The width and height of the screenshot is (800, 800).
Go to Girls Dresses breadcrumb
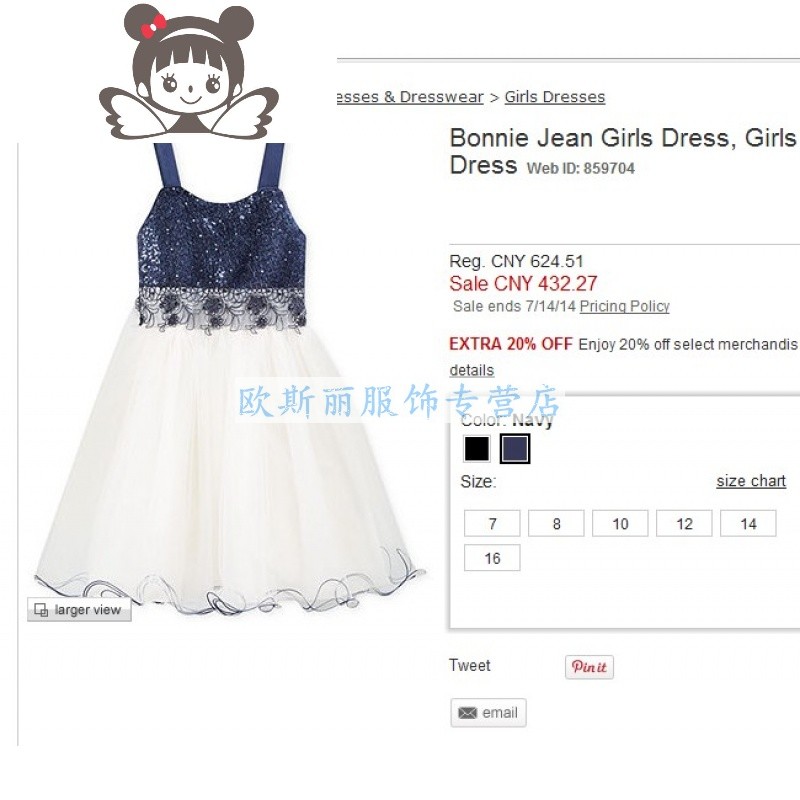pyautogui.click(x=555, y=97)
